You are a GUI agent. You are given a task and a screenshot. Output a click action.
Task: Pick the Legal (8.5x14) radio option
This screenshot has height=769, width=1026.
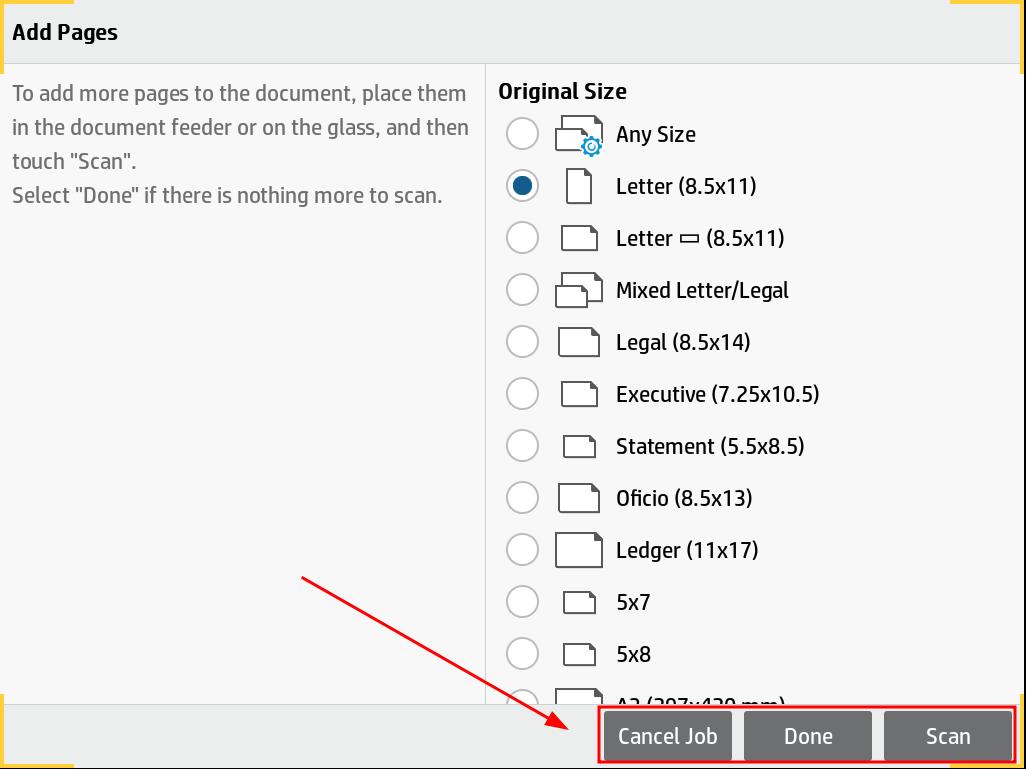(522, 342)
